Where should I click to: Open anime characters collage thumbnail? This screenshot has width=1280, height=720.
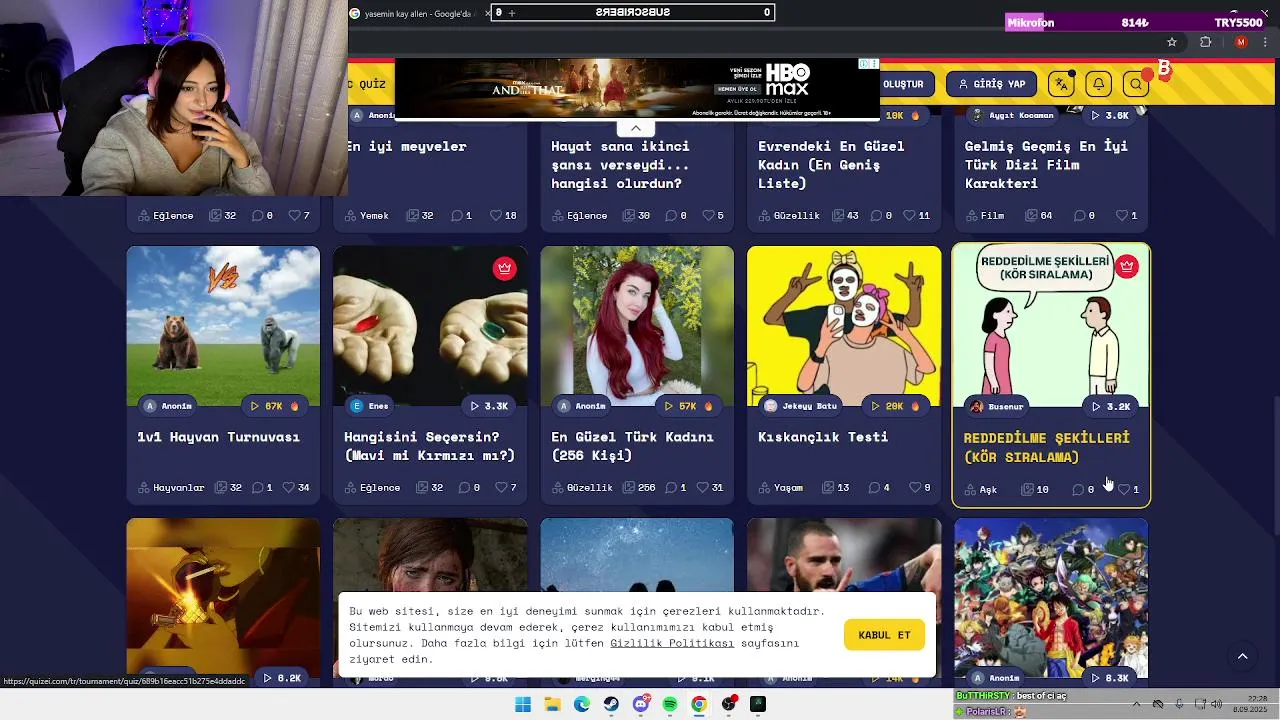1051,598
